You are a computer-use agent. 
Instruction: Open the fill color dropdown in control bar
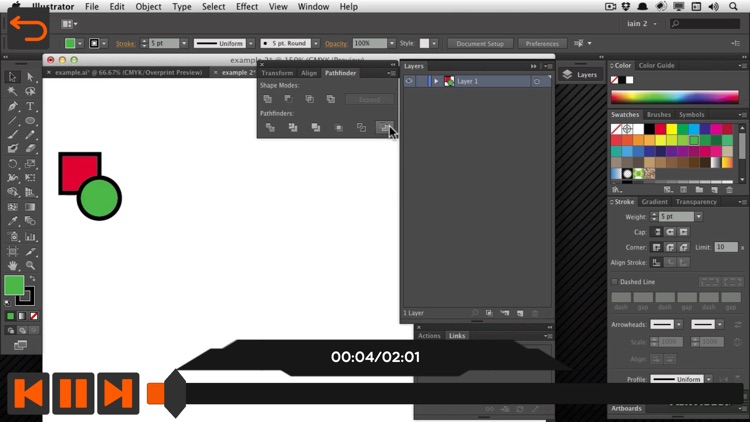pyautogui.click(x=80, y=44)
